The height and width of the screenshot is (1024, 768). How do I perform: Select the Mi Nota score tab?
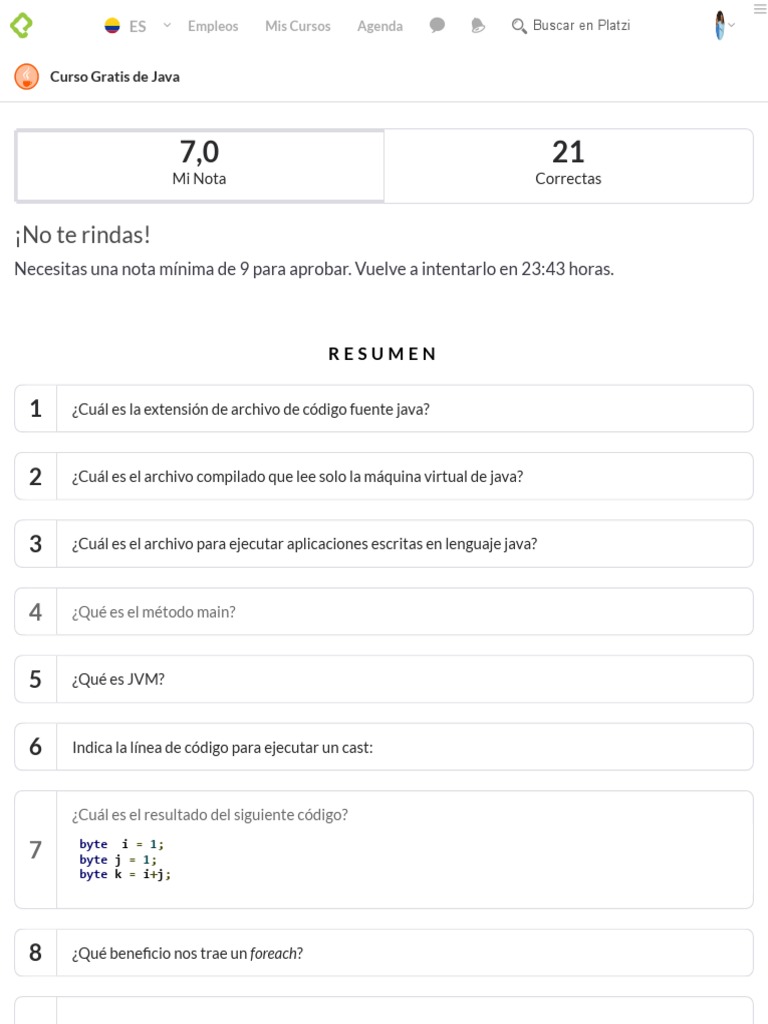coord(200,165)
